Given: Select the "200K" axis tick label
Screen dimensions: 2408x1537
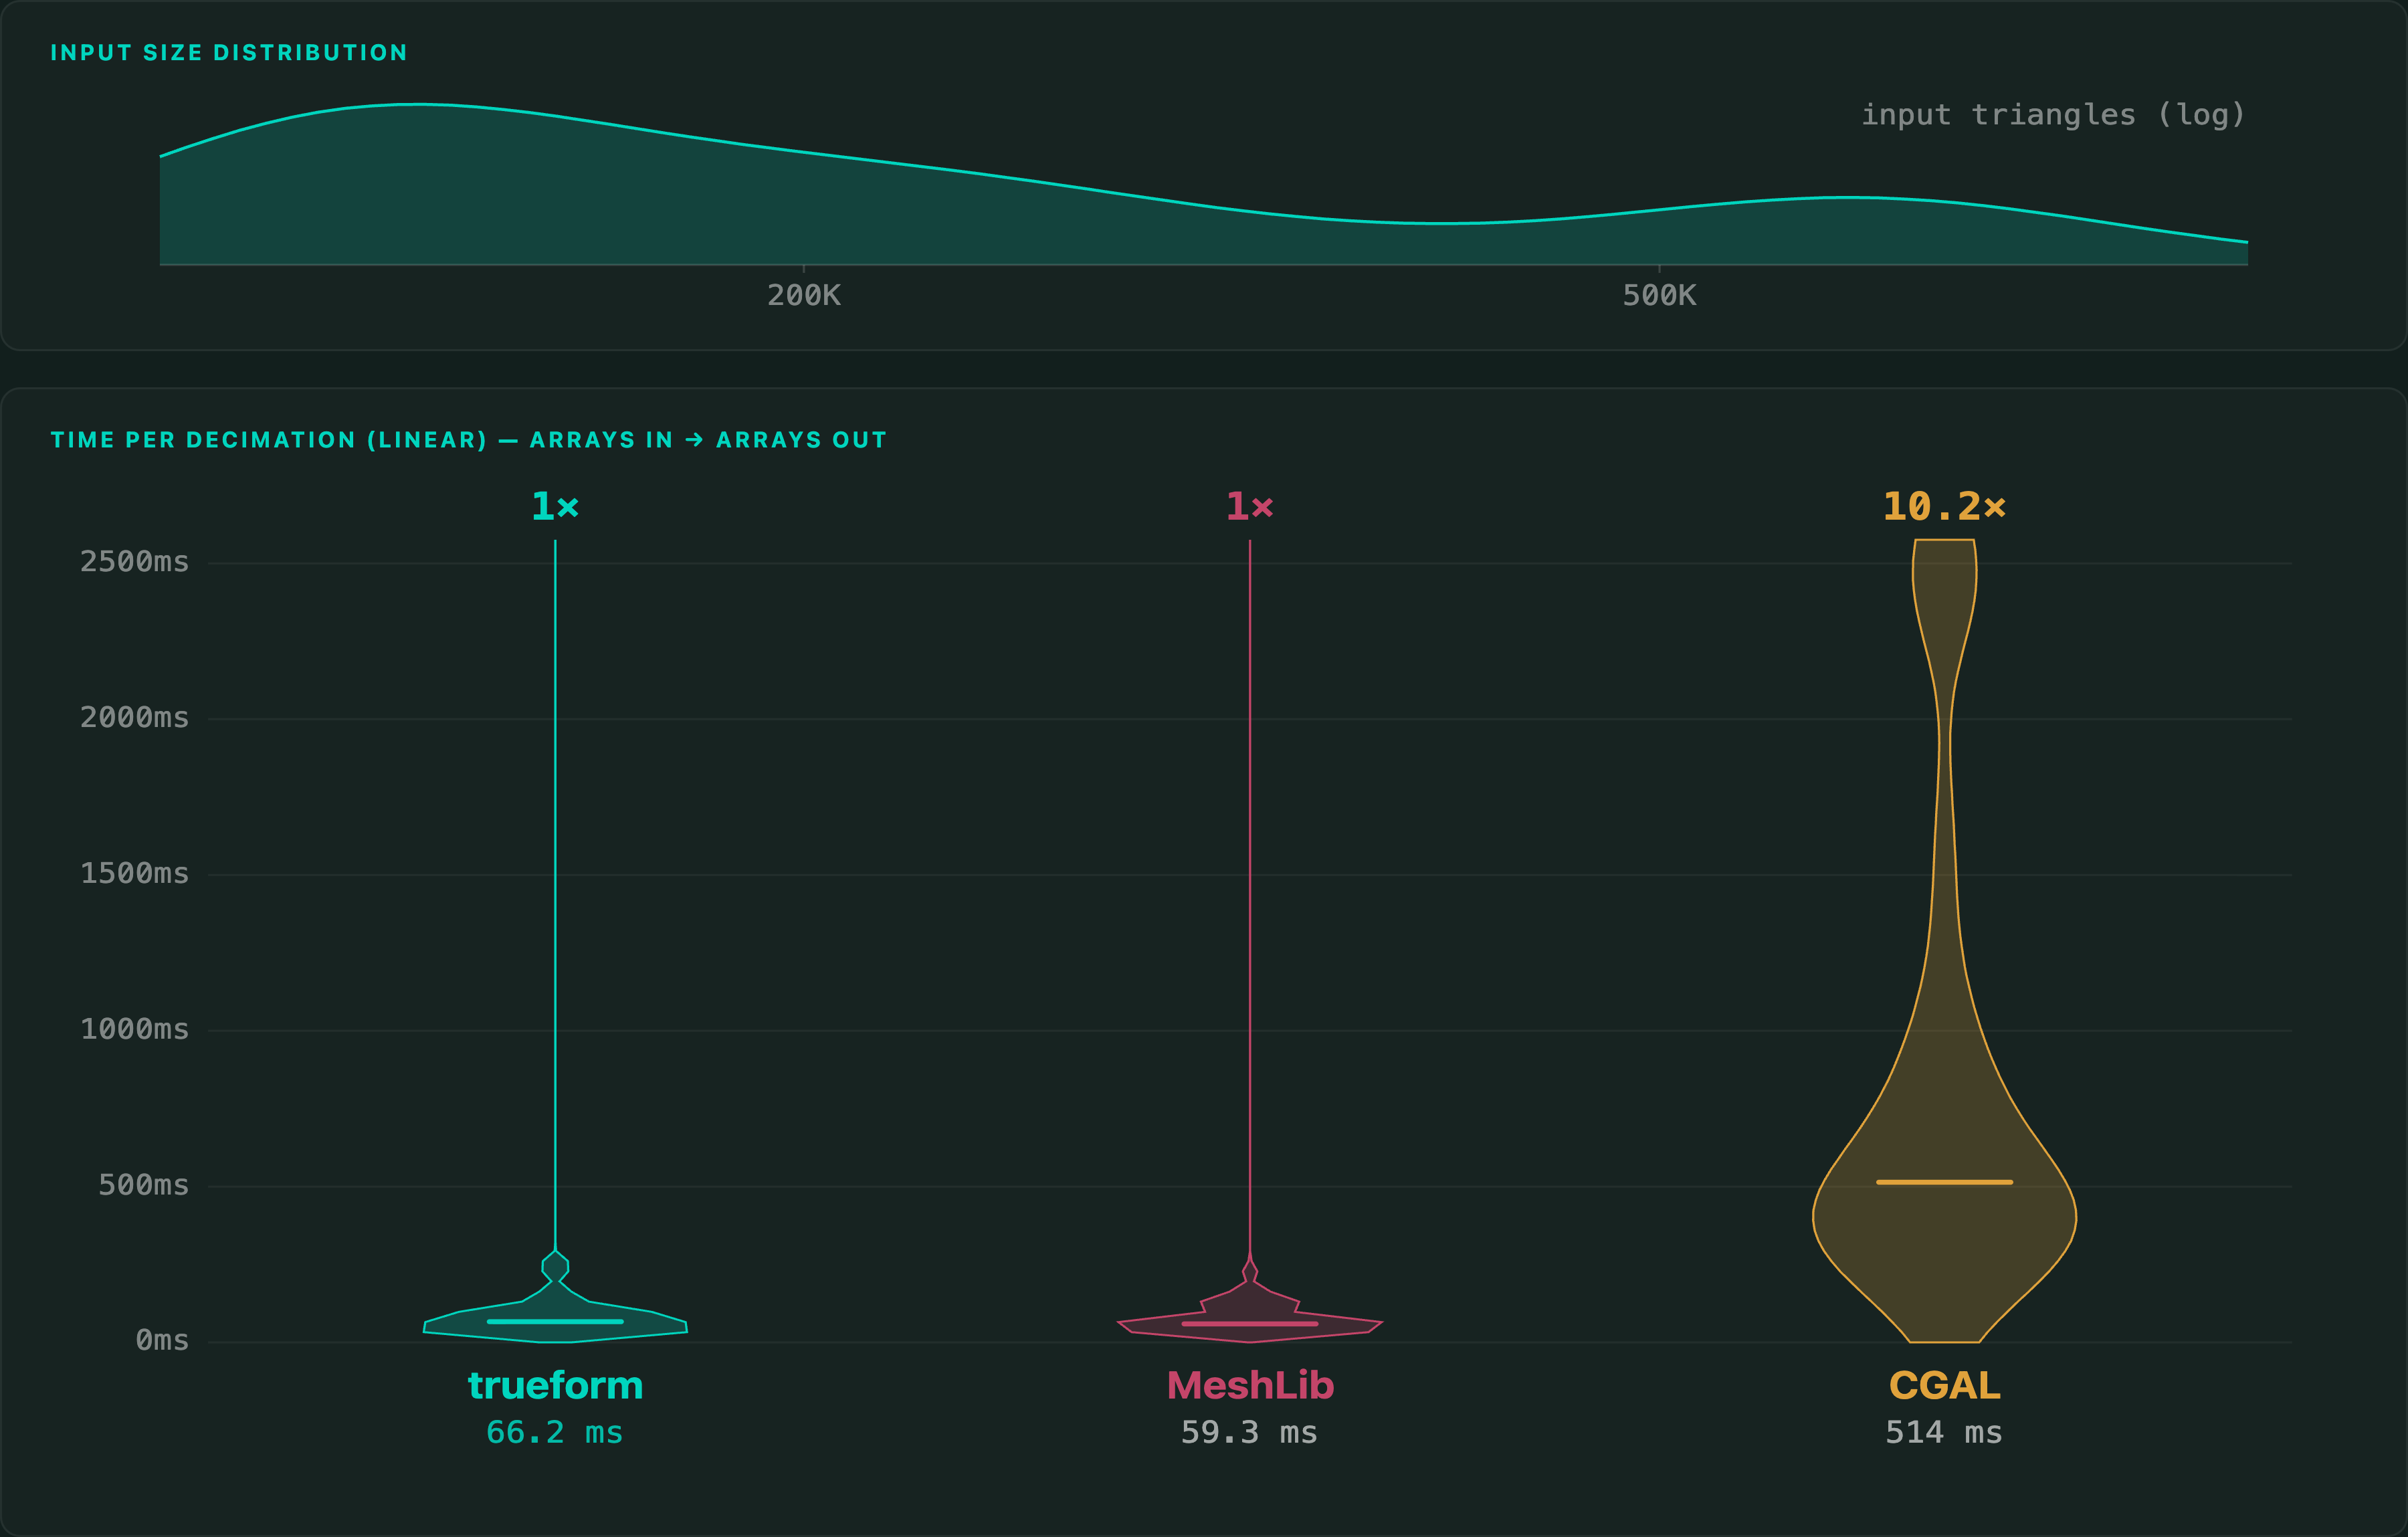Looking at the screenshot, I should click(804, 296).
